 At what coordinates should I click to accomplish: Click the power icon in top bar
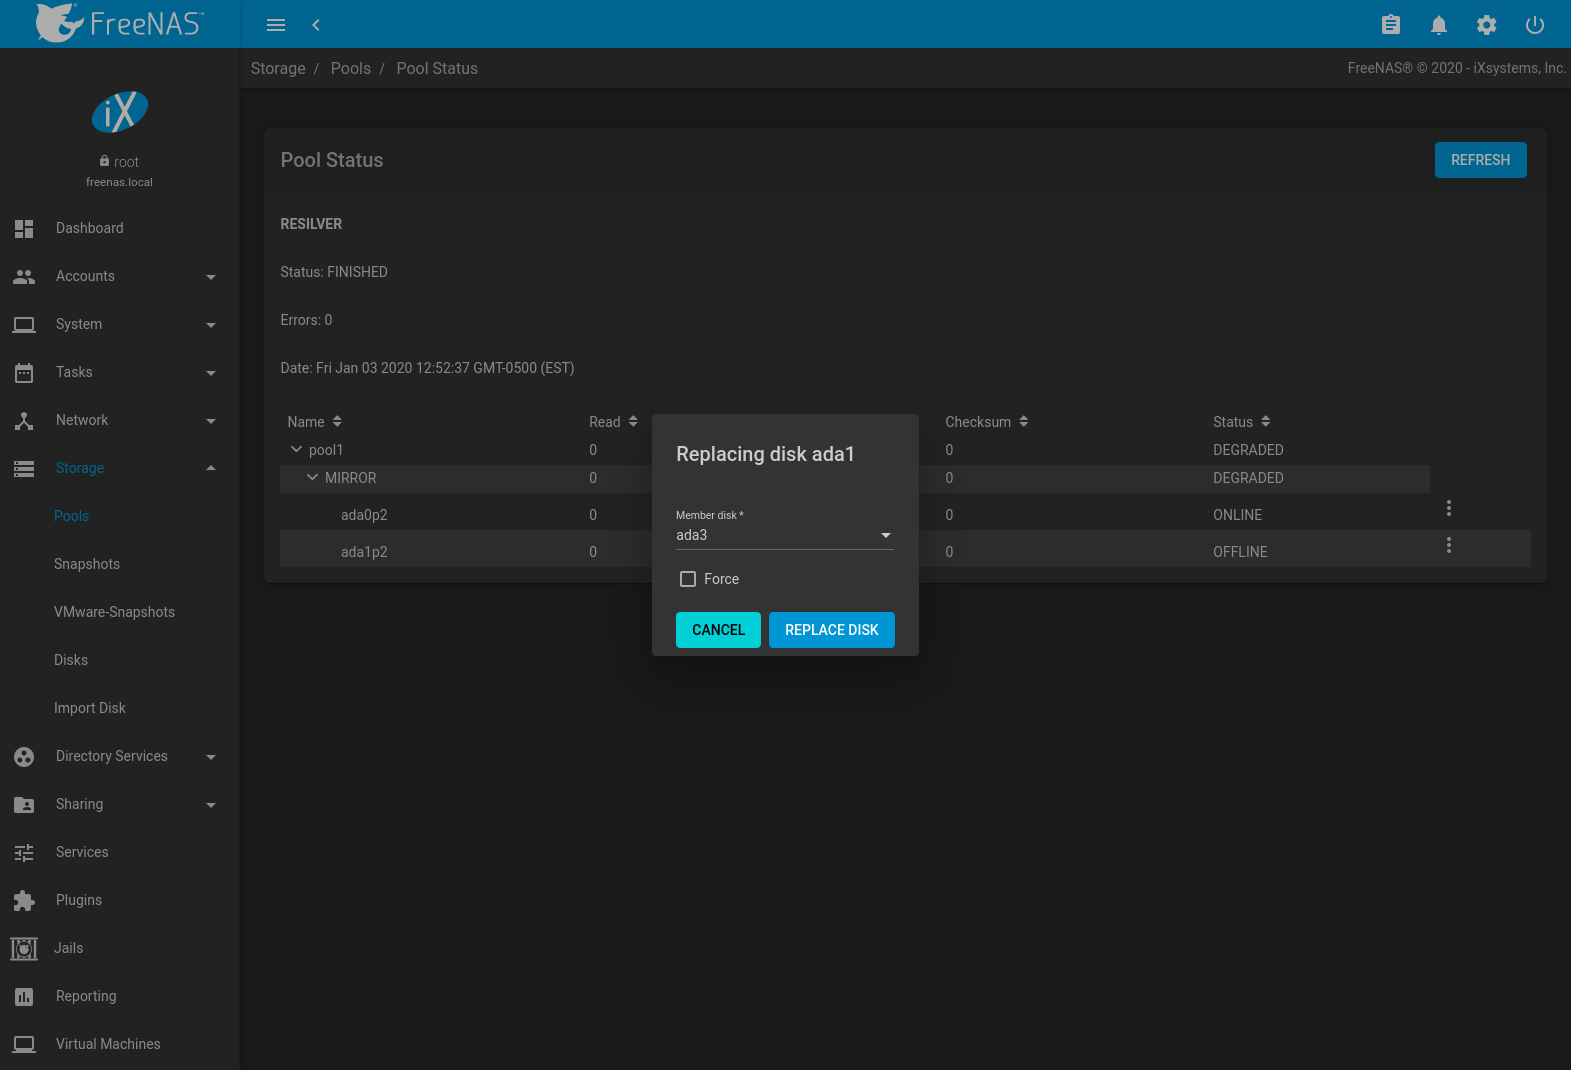pos(1534,25)
